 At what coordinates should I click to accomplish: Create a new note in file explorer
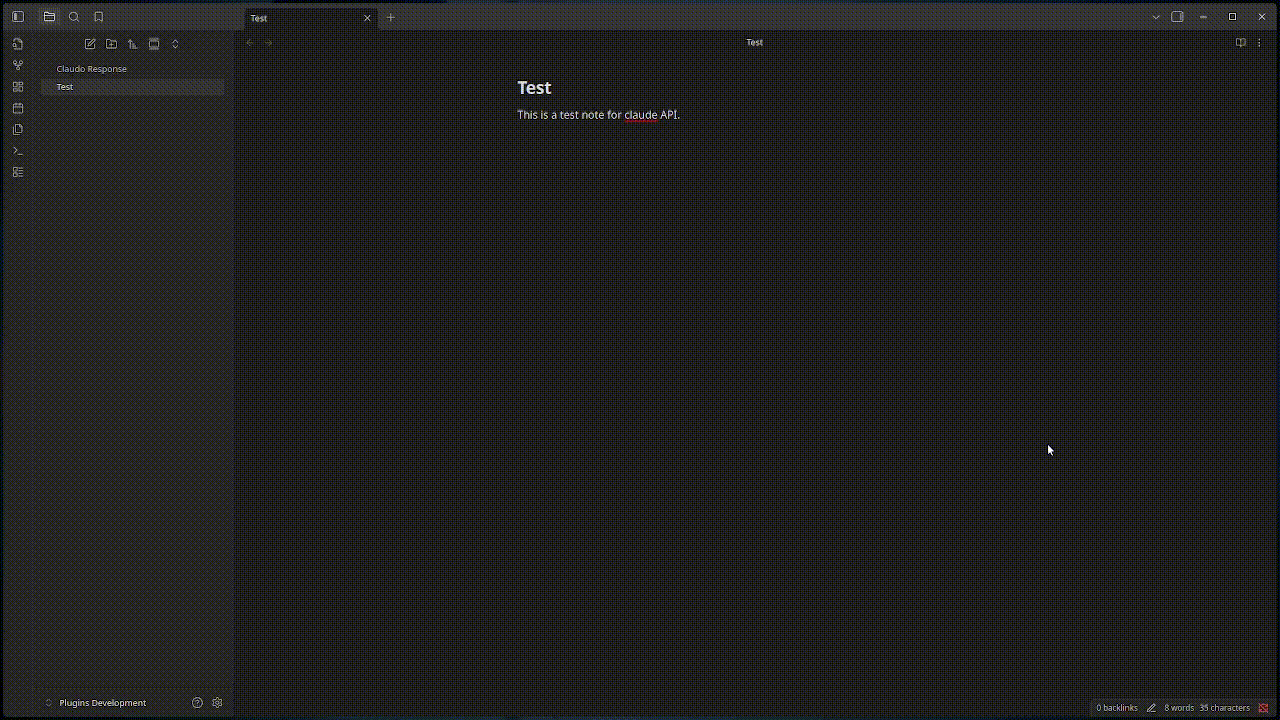[x=90, y=44]
